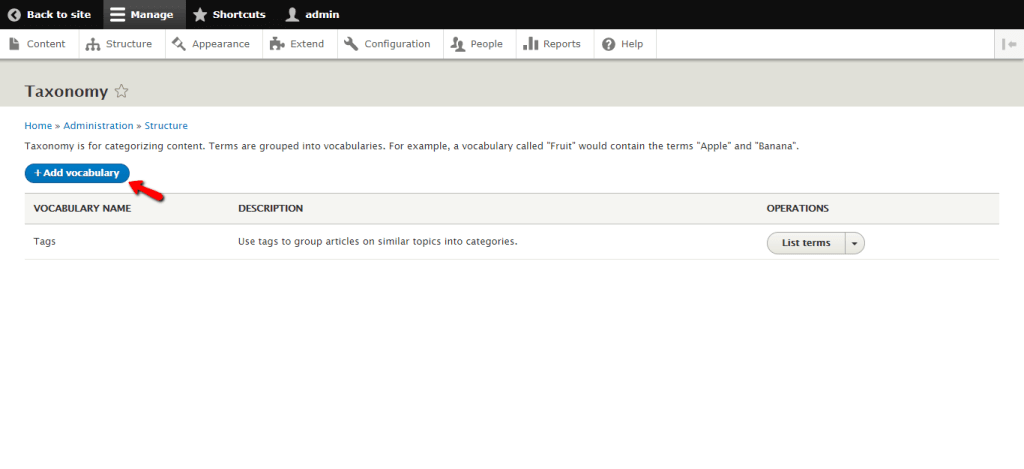Image resolution: width=1024 pixels, height=469 pixels.
Task: Click the Vocabulary Name column header
Action: point(82,208)
